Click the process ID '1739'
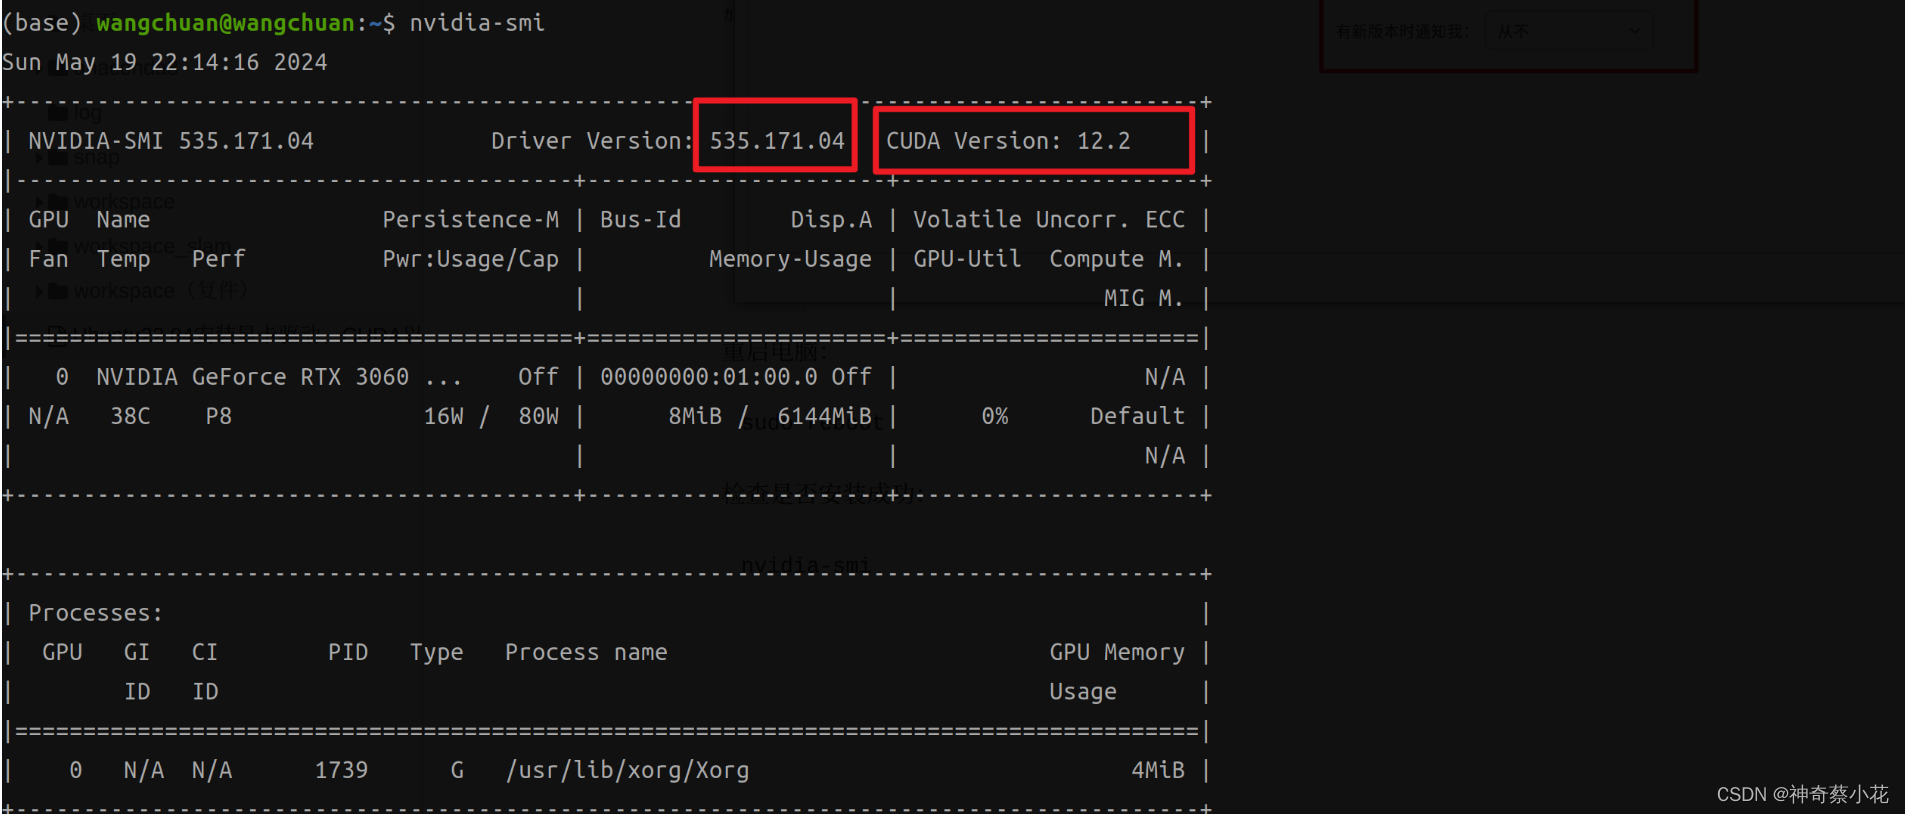The width and height of the screenshot is (1905, 814). pyautogui.click(x=341, y=770)
